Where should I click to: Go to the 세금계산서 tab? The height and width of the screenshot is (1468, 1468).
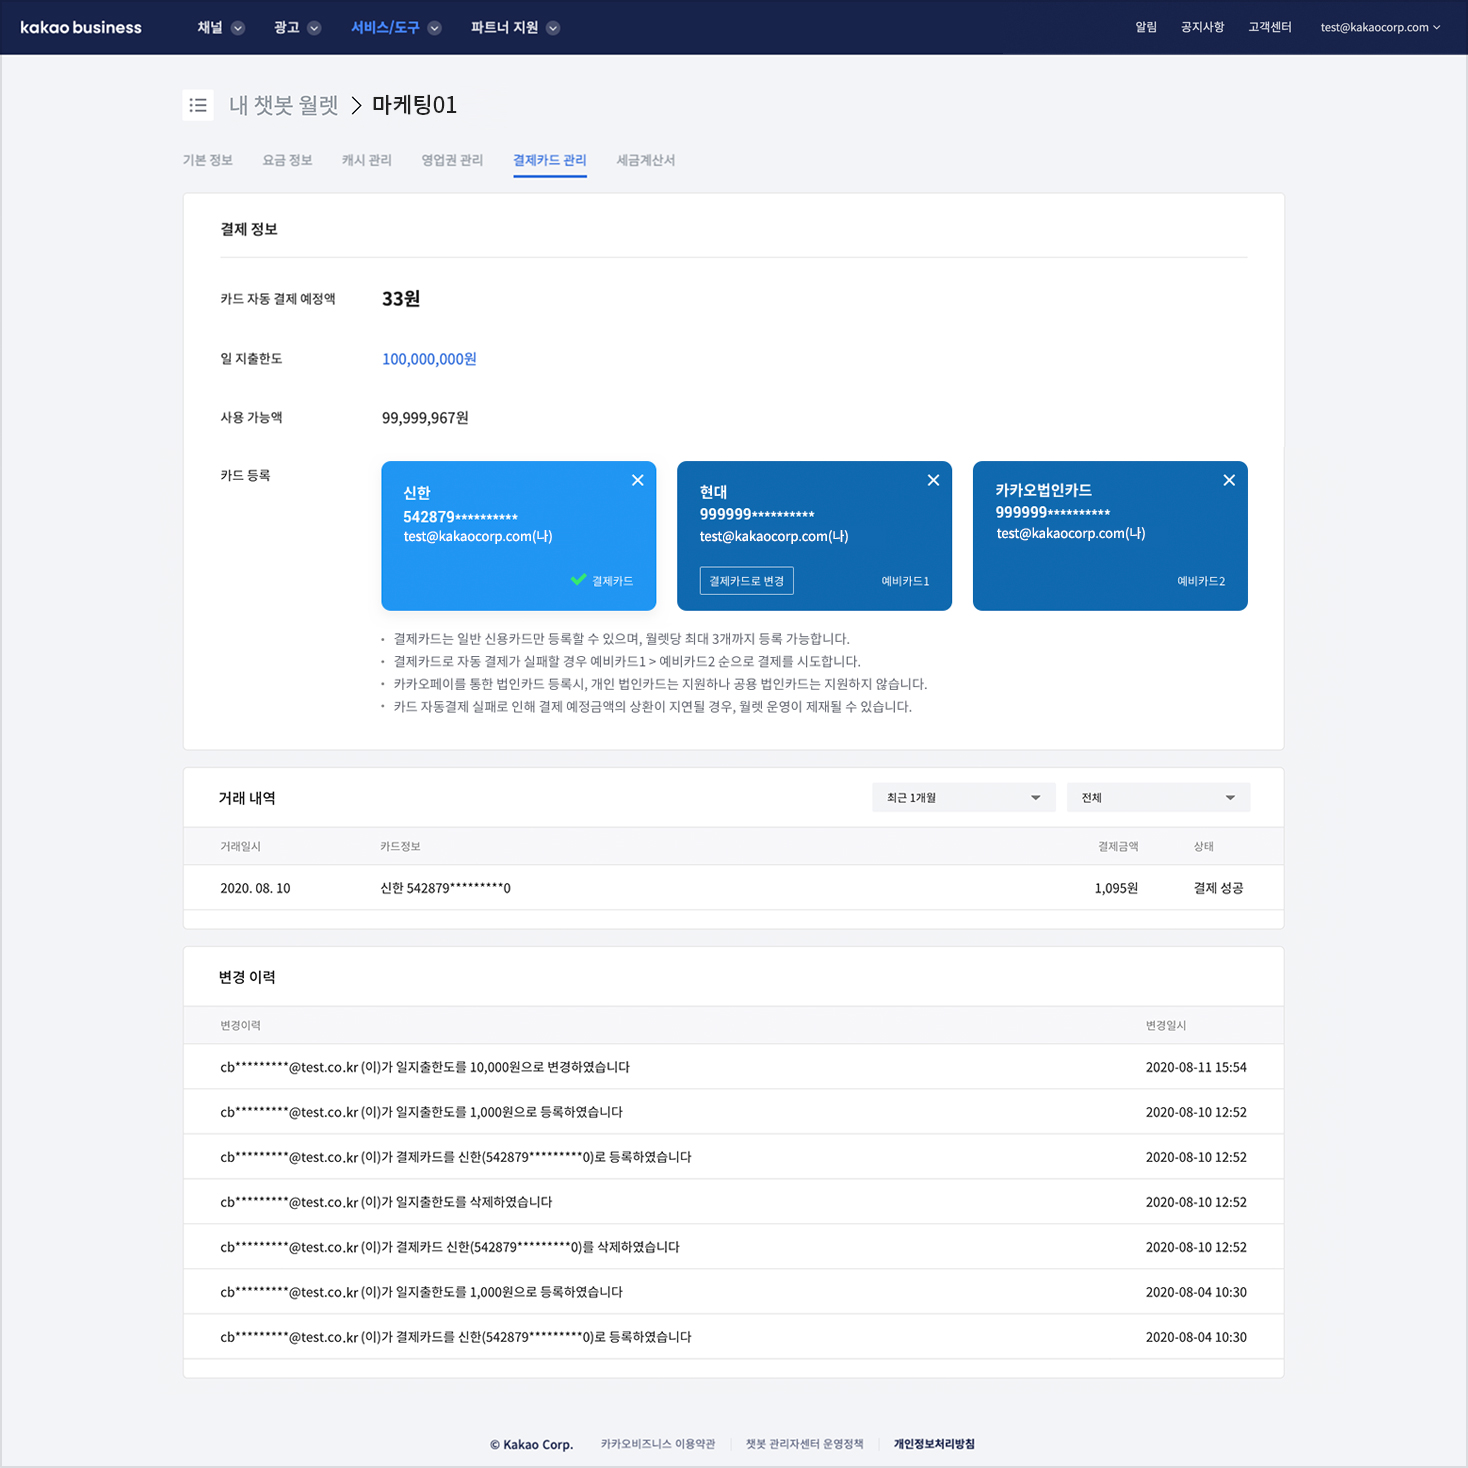(645, 160)
